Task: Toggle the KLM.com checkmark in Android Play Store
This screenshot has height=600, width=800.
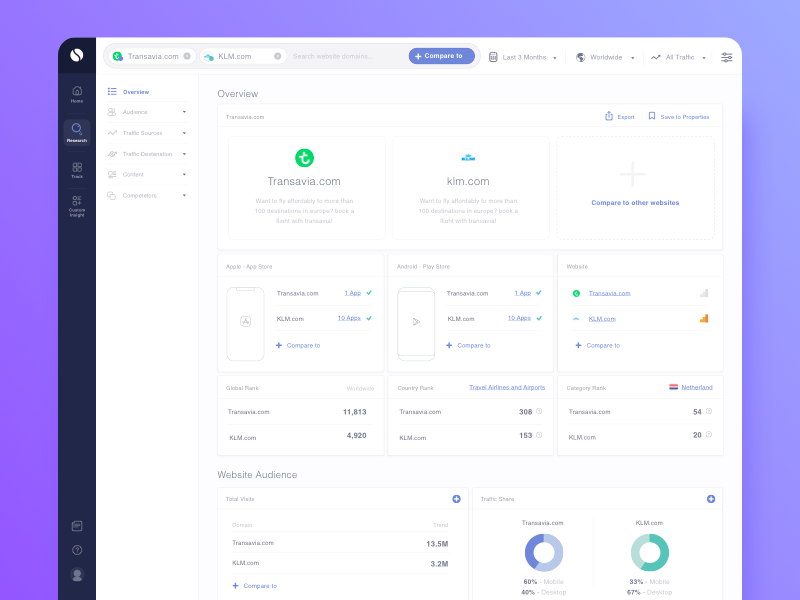Action: [539, 318]
